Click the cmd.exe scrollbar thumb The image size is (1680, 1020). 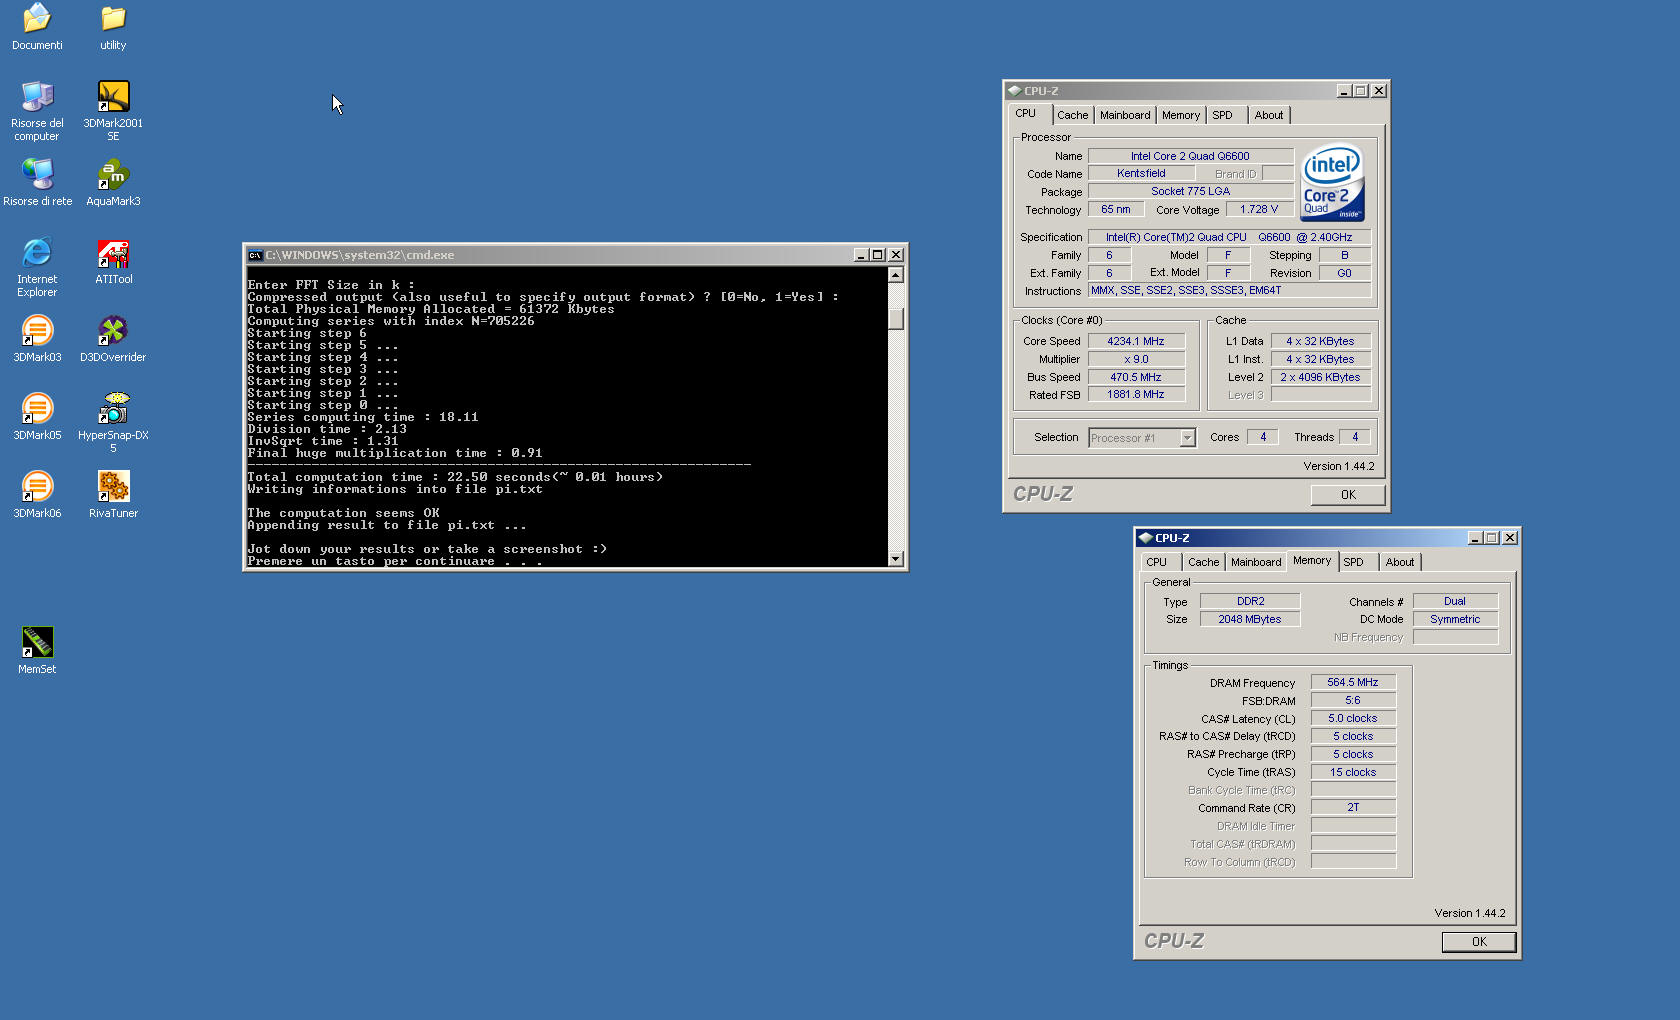[896, 319]
